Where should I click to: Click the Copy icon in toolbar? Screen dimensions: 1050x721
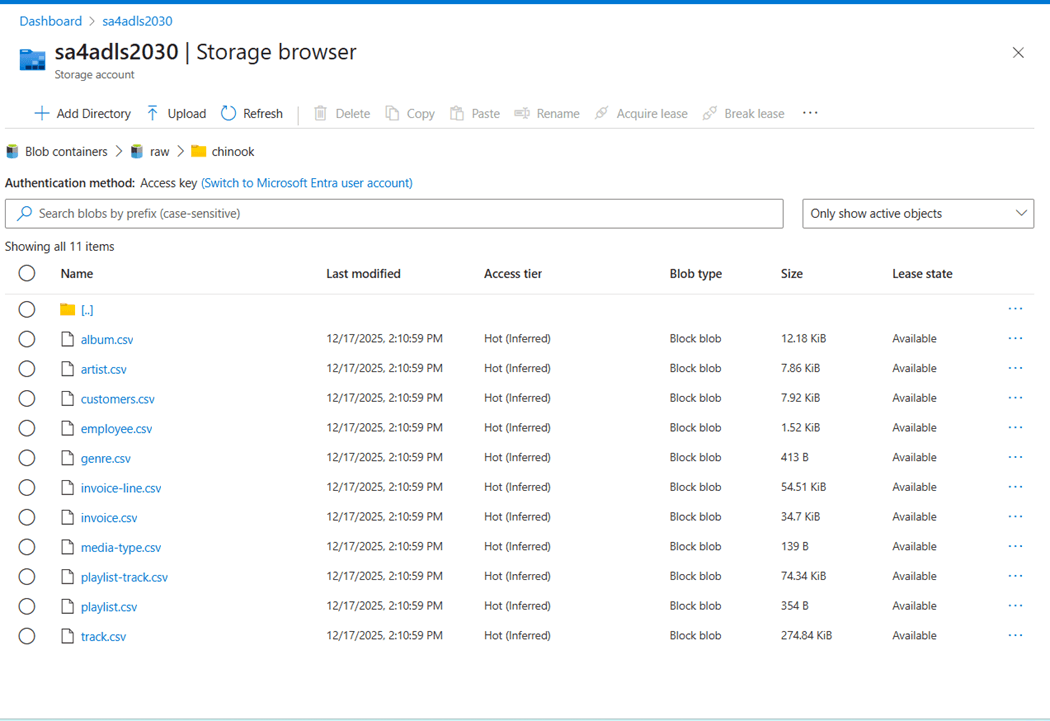coord(393,114)
